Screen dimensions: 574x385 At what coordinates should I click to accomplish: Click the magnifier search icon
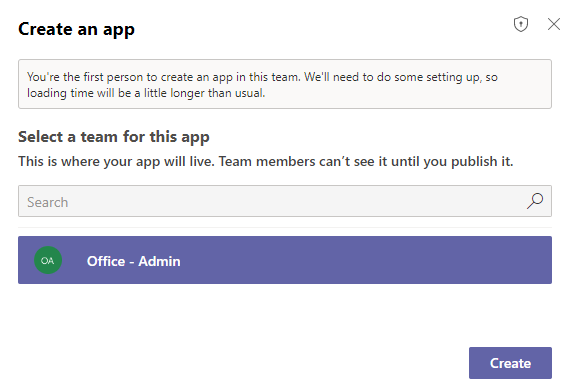(x=535, y=201)
